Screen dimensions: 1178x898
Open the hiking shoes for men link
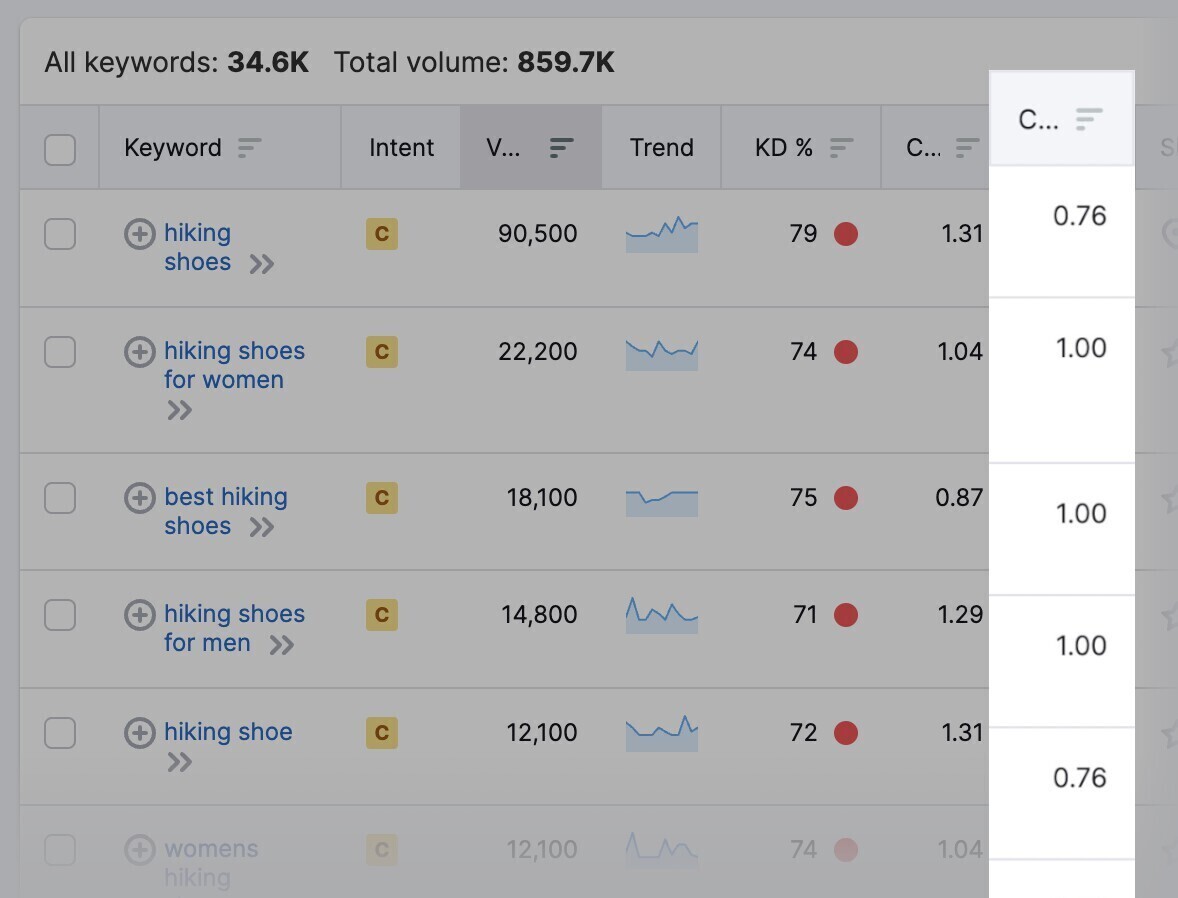coord(234,628)
